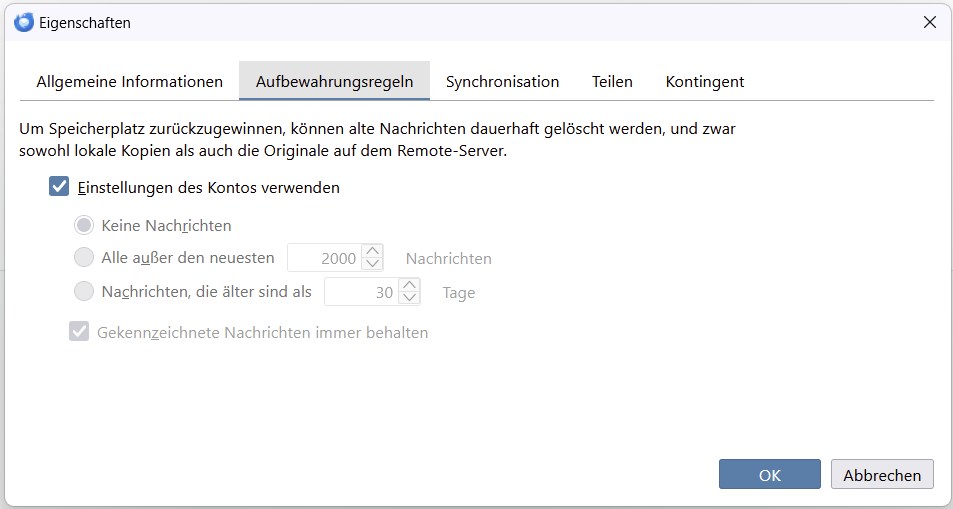Increase the 30 days stepper arrow
The image size is (953, 509).
pos(410,285)
